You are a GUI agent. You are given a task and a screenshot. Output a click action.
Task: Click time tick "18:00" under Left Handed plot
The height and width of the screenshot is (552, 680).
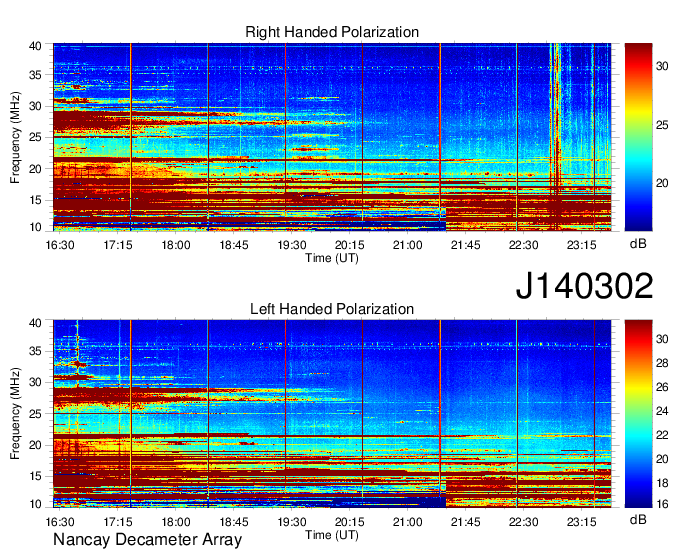tap(176, 522)
